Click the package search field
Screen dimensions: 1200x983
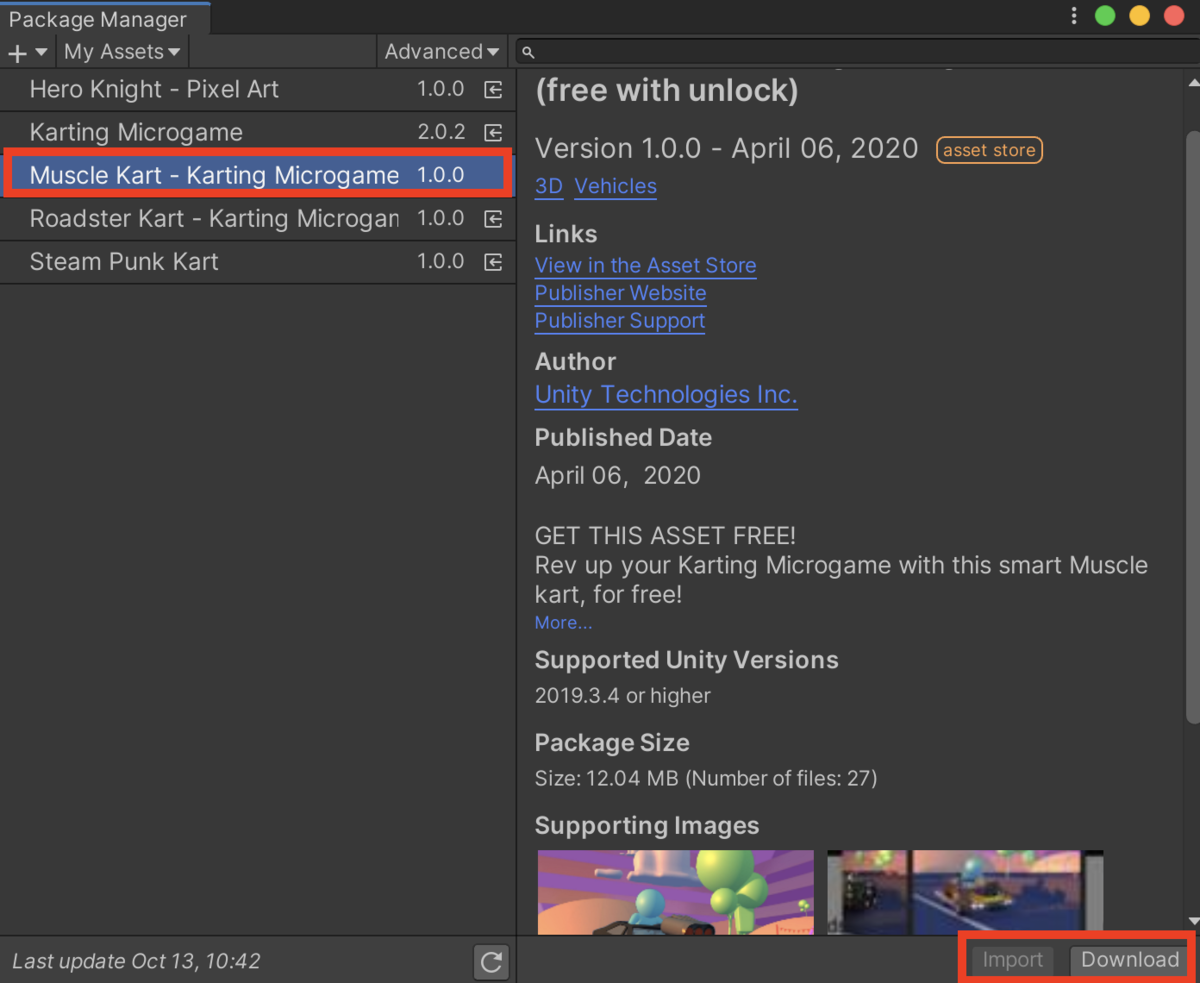[858, 52]
